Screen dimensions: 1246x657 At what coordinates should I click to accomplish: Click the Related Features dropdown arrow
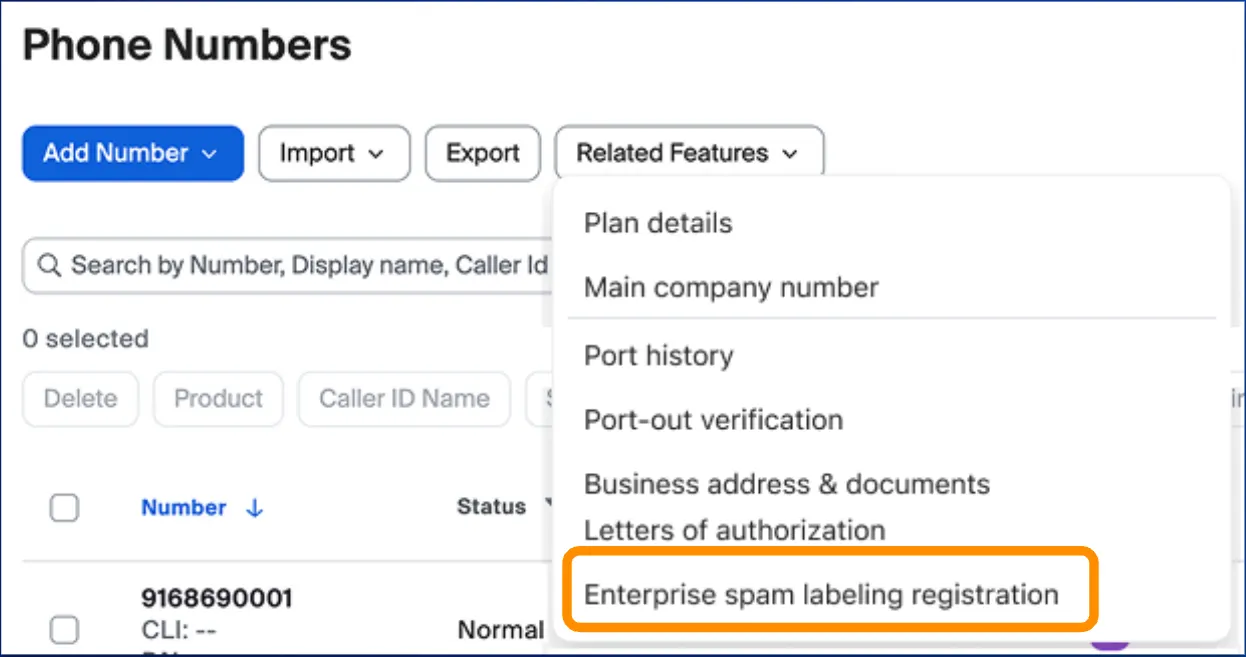790,153
